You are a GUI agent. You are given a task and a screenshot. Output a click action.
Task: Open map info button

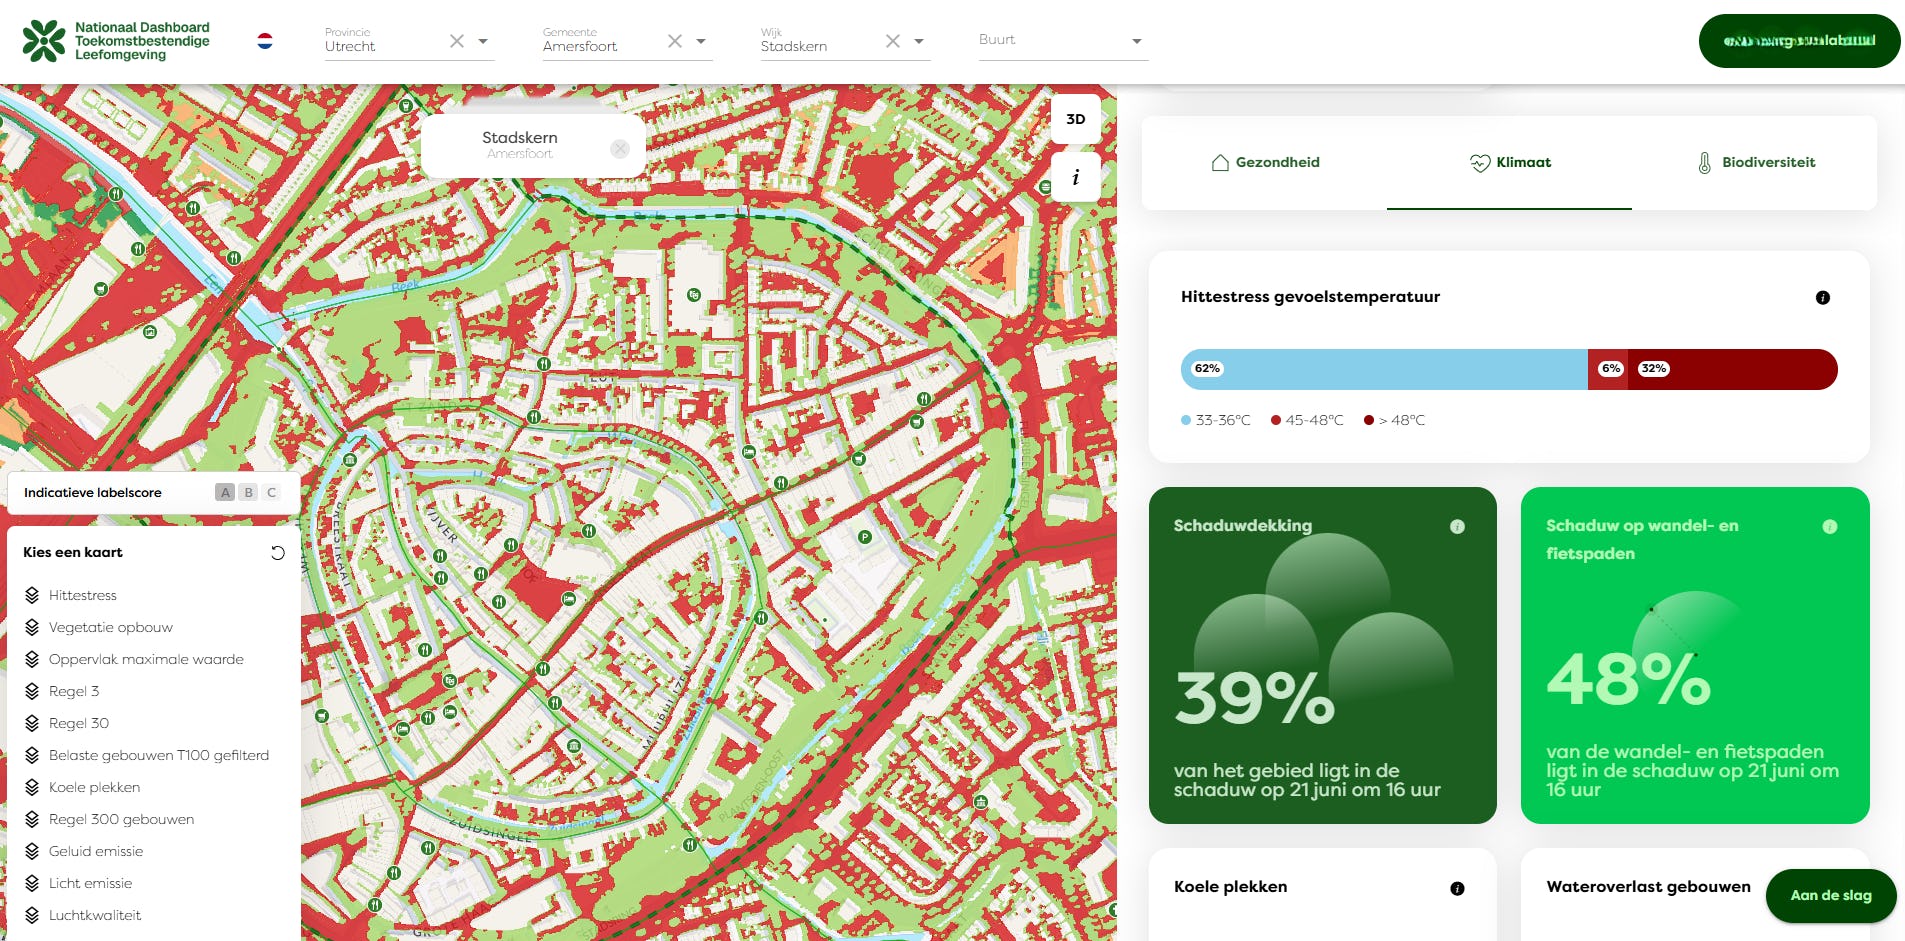1076,177
